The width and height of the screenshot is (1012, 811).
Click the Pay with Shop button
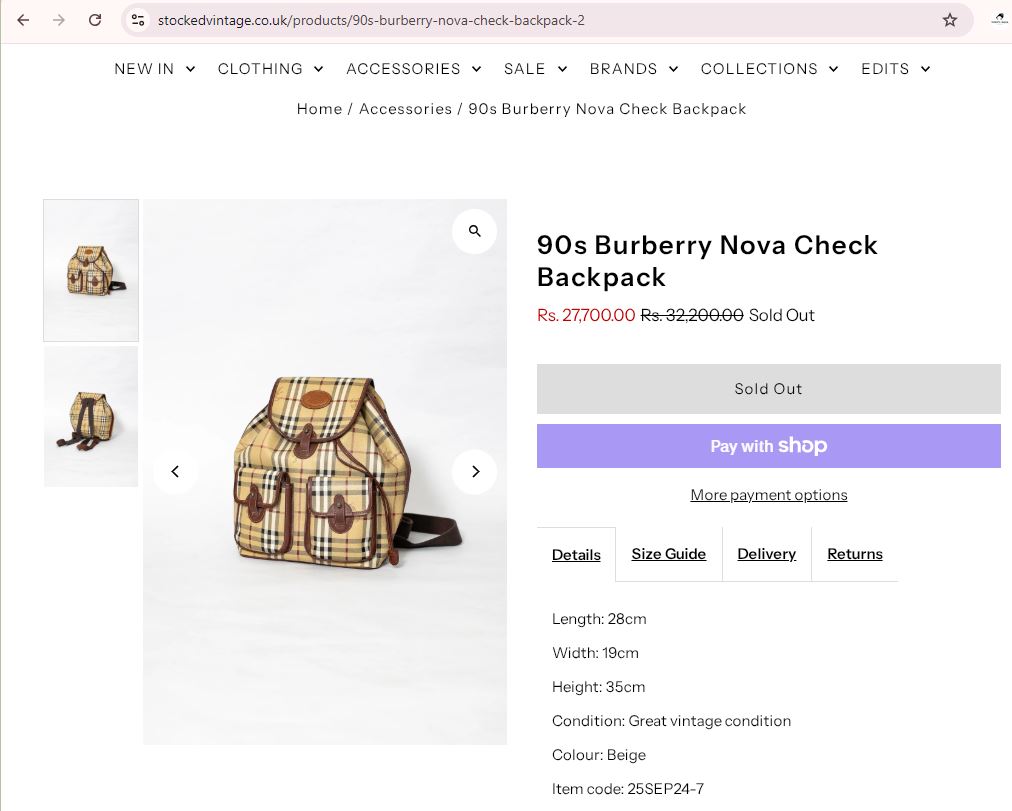[768, 445]
